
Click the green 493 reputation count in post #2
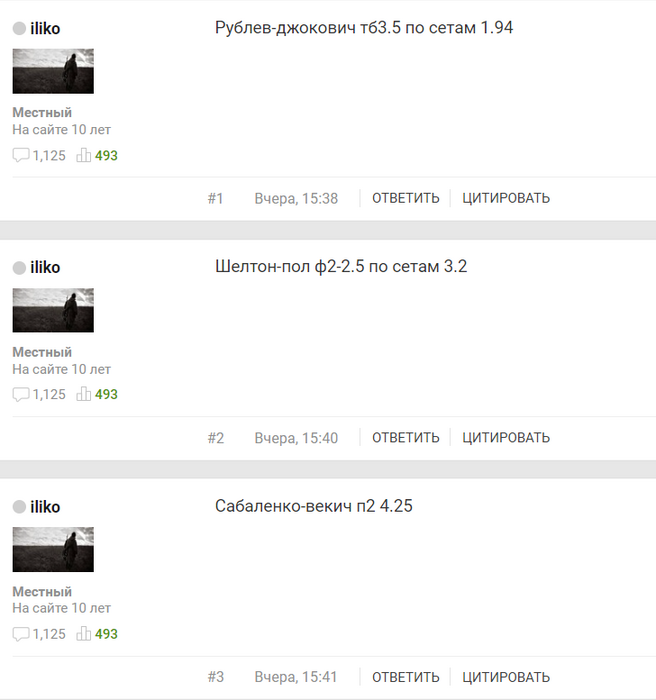coord(106,394)
